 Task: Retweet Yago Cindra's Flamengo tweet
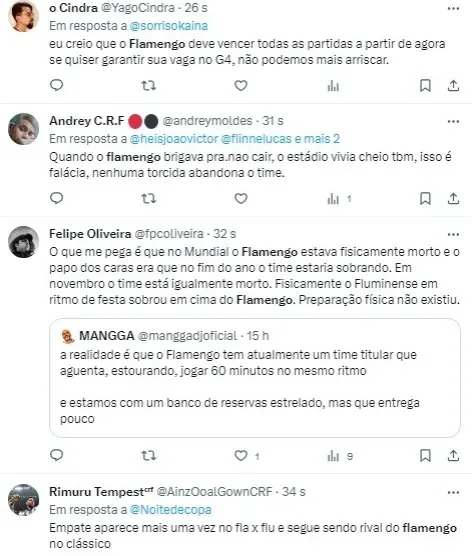(x=149, y=85)
